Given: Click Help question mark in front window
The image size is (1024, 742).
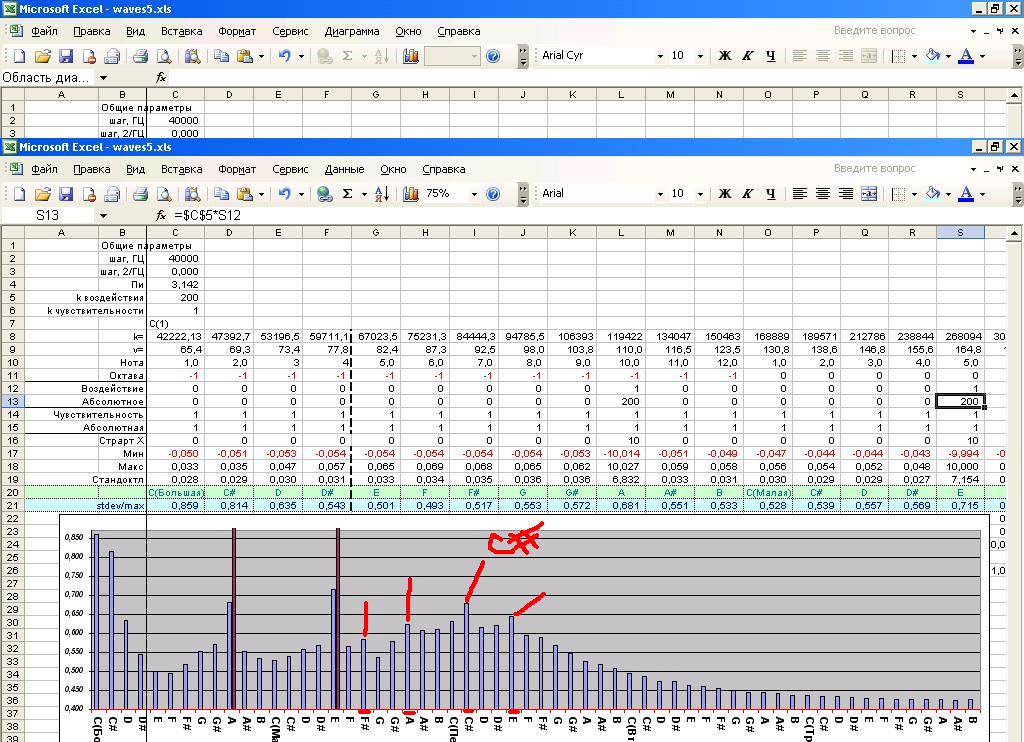Looking at the screenshot, I should click(x=493, y=194).
